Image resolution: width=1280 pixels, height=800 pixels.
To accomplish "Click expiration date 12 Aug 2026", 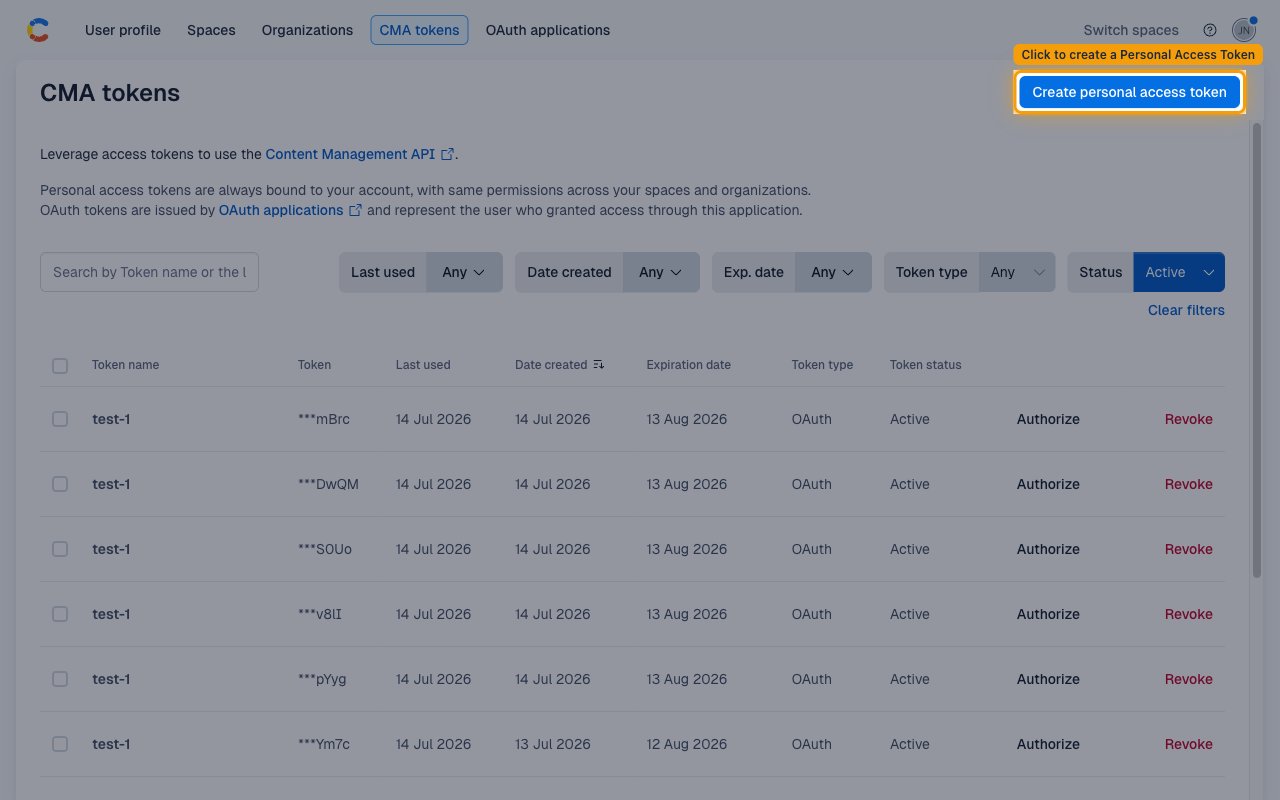I will click(x=687, y=744).
